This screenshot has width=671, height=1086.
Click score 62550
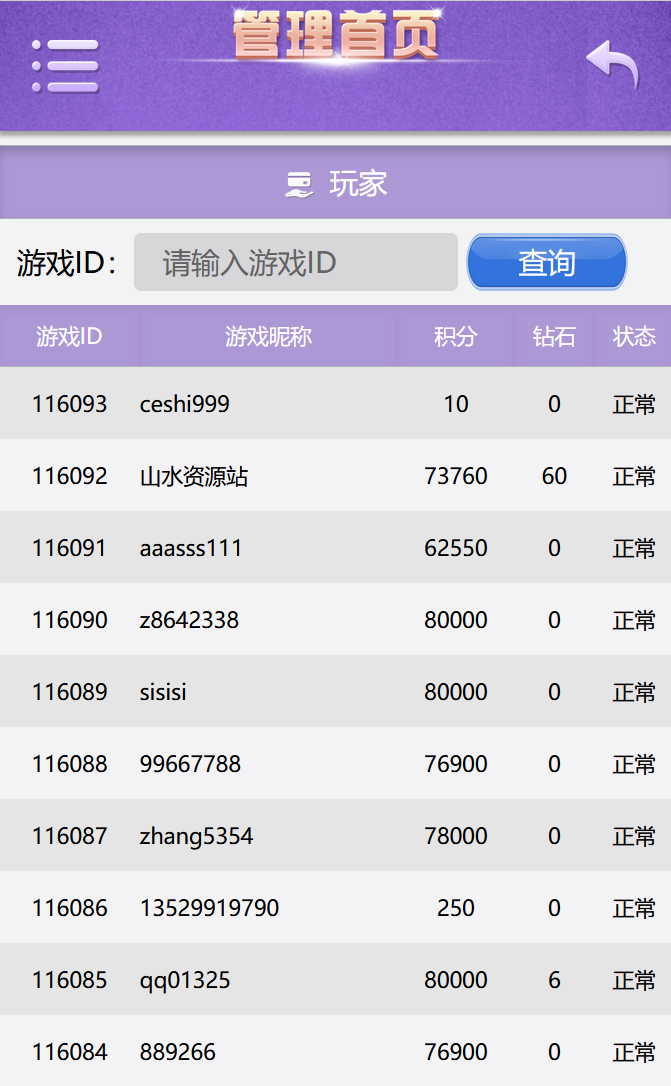[x=456, y=548]
